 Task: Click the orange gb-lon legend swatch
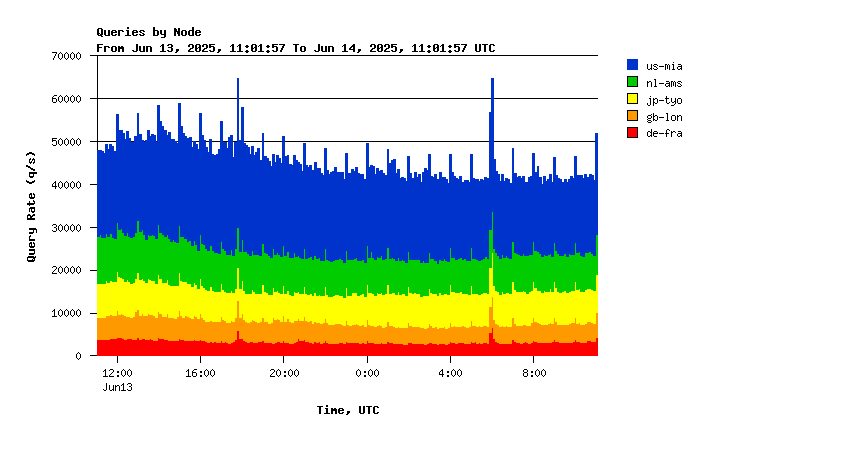tap(632, 115)
